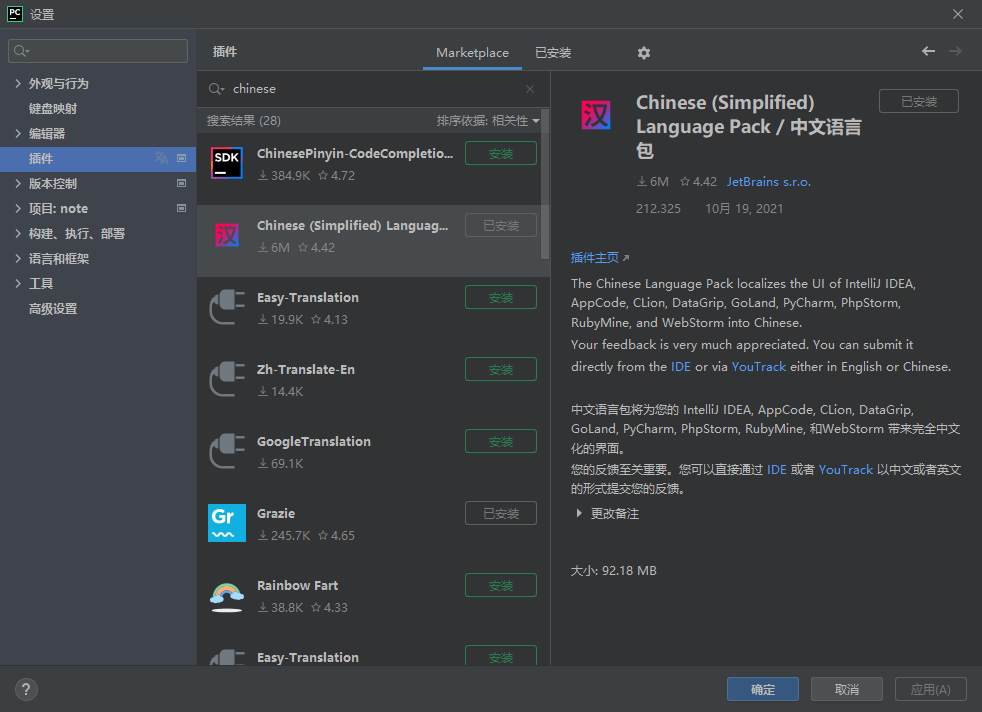Click the ChinesePinyin-CodeCompletion SDK icon
Screen dimensions: 982x712
(227, 163)
